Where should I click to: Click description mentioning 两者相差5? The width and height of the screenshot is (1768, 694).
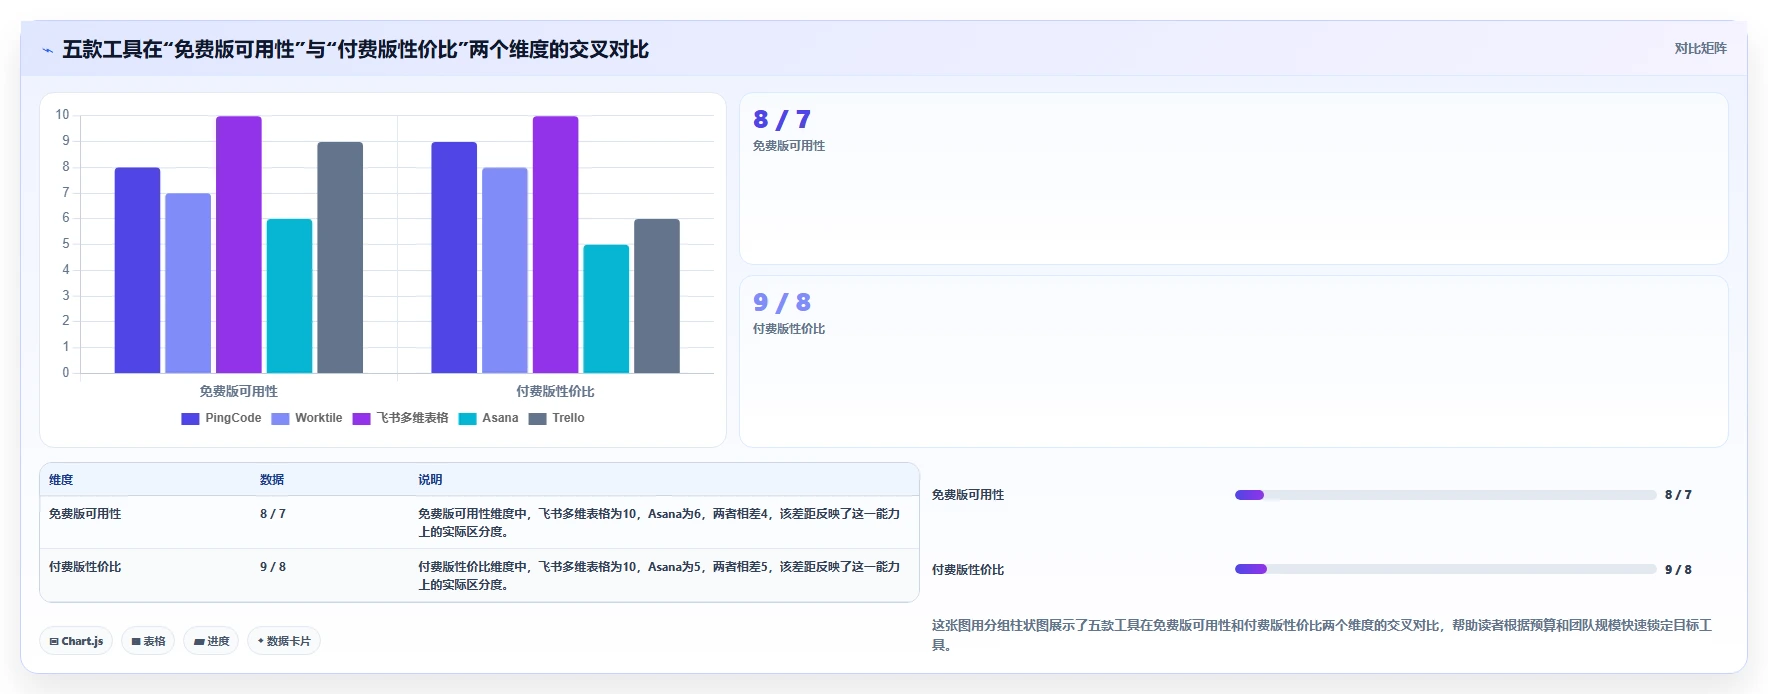click(659, 576)
